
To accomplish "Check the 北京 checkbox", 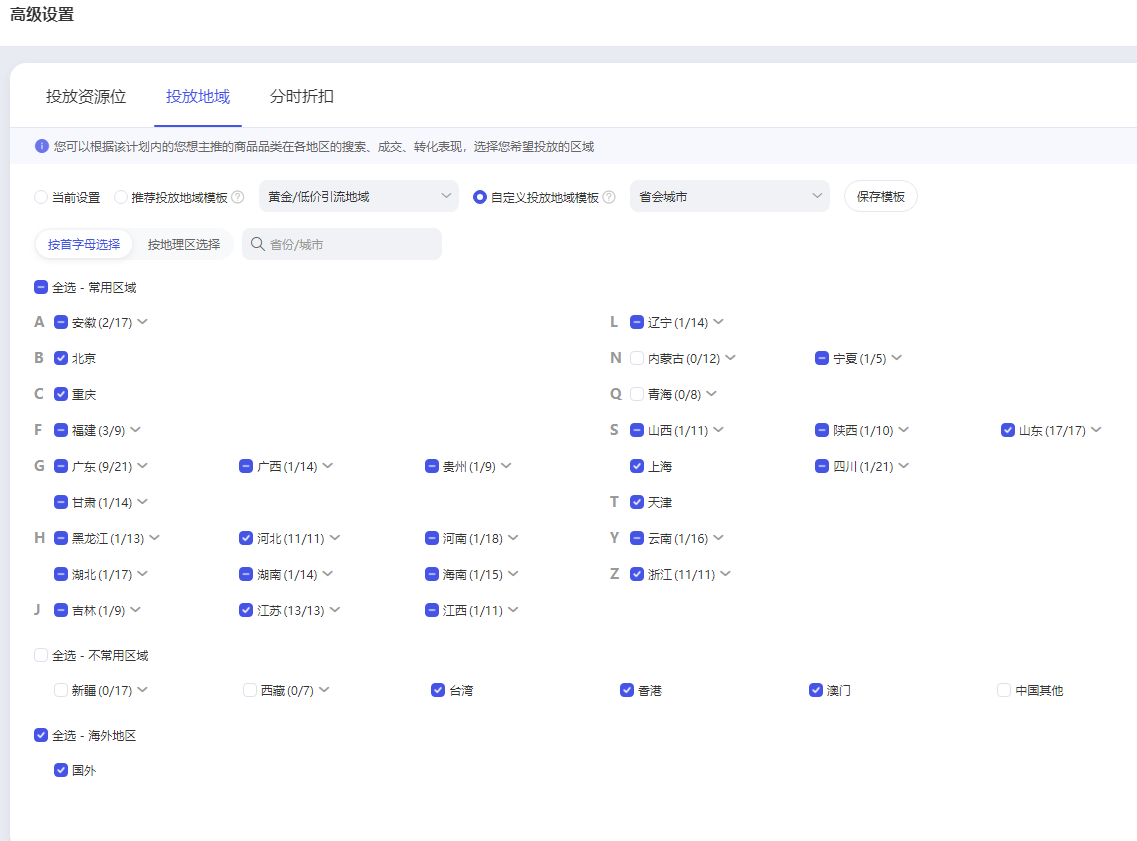I will click(61, 358).
